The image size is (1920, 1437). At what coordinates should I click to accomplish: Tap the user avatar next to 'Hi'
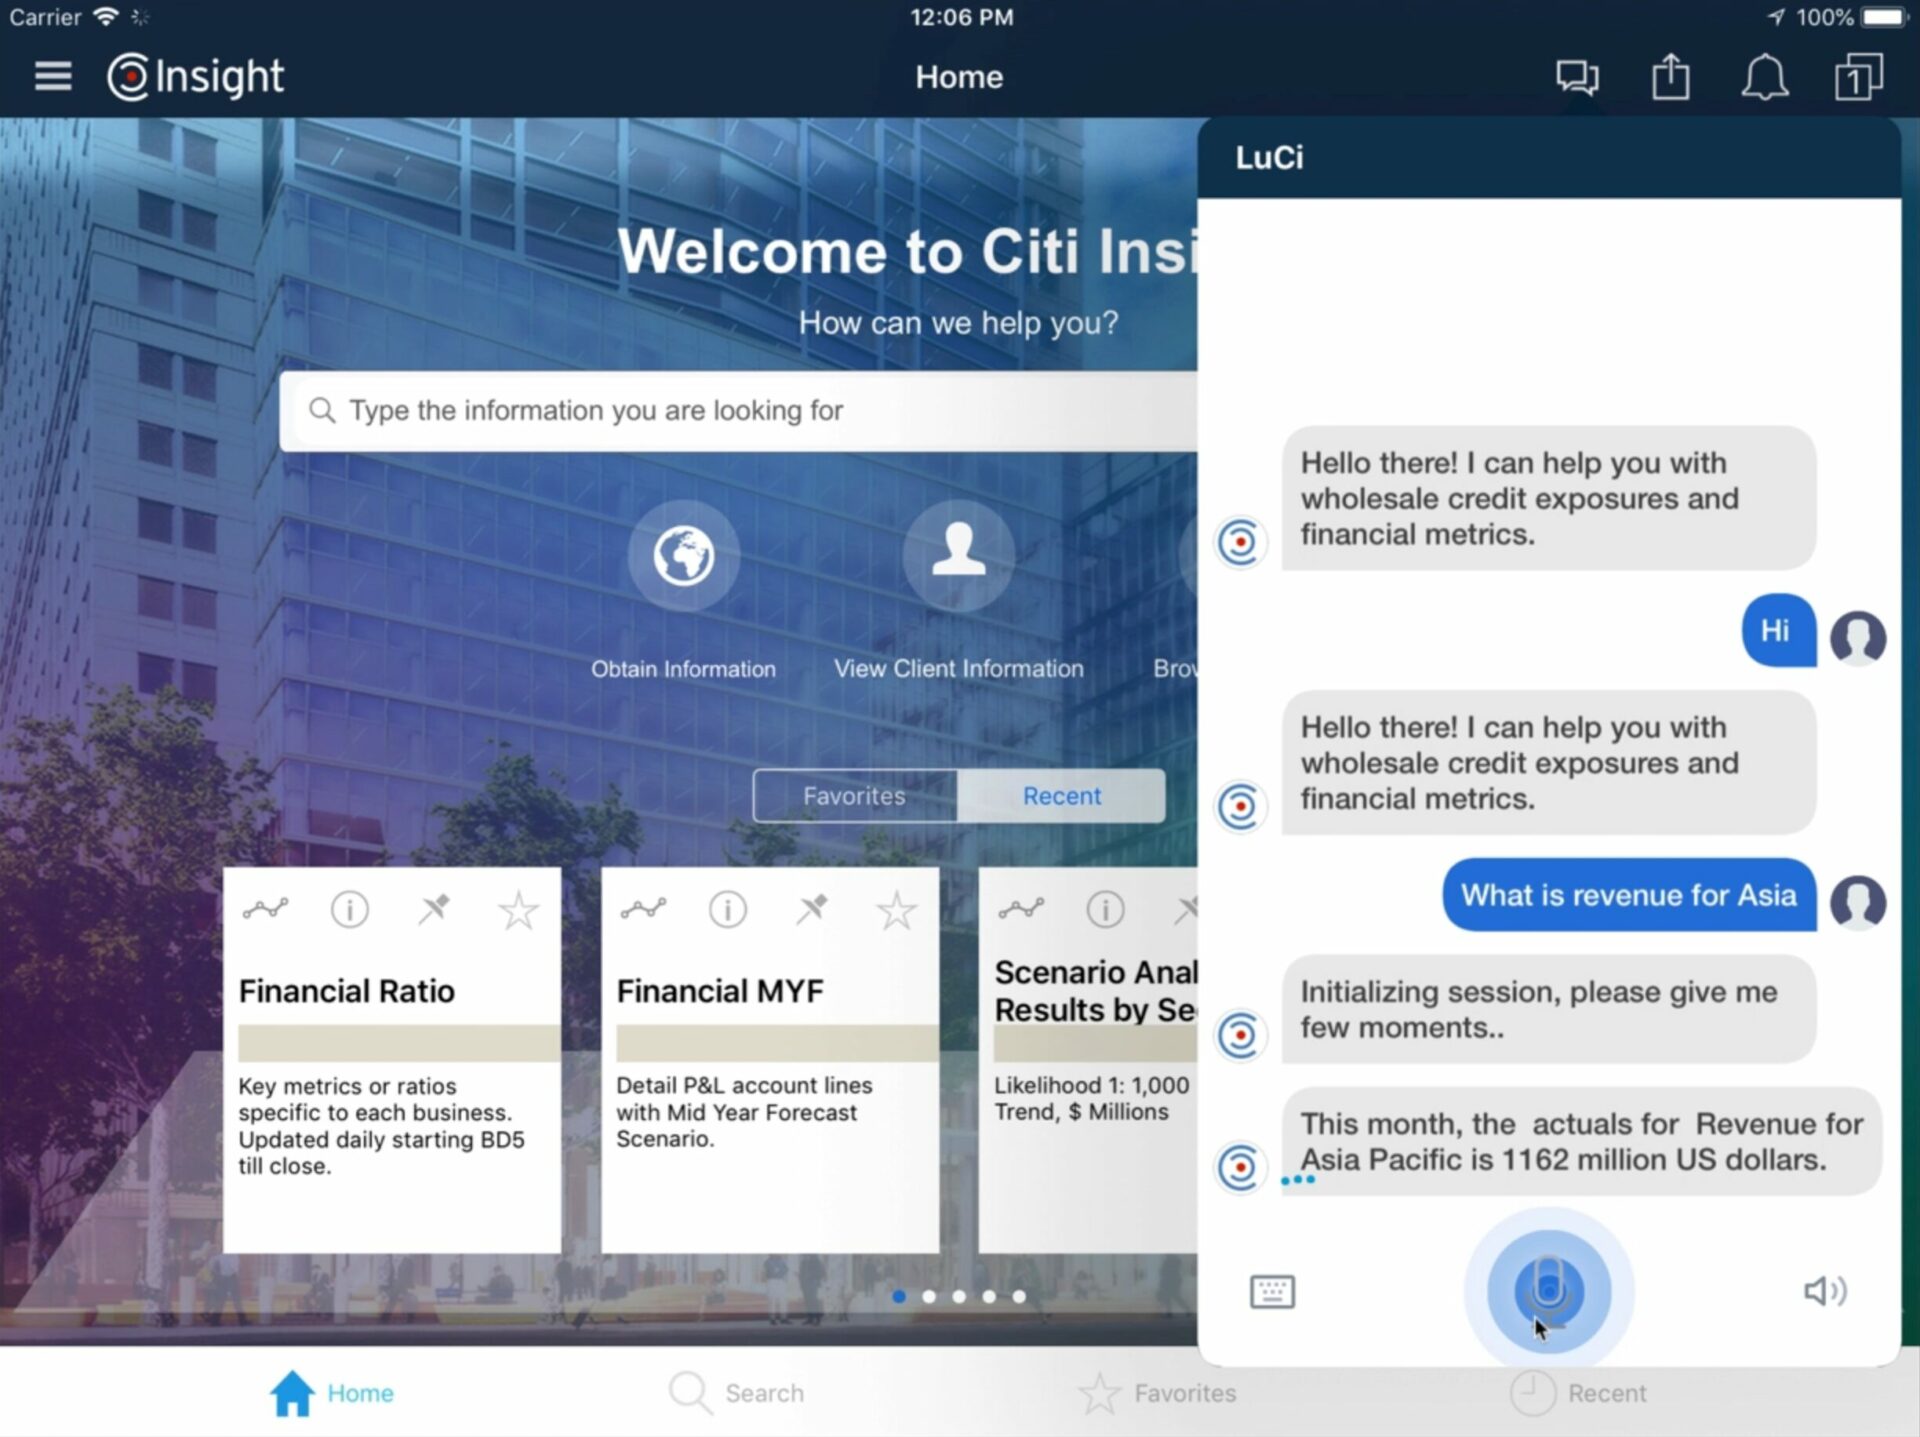[x=1858, y=638]
